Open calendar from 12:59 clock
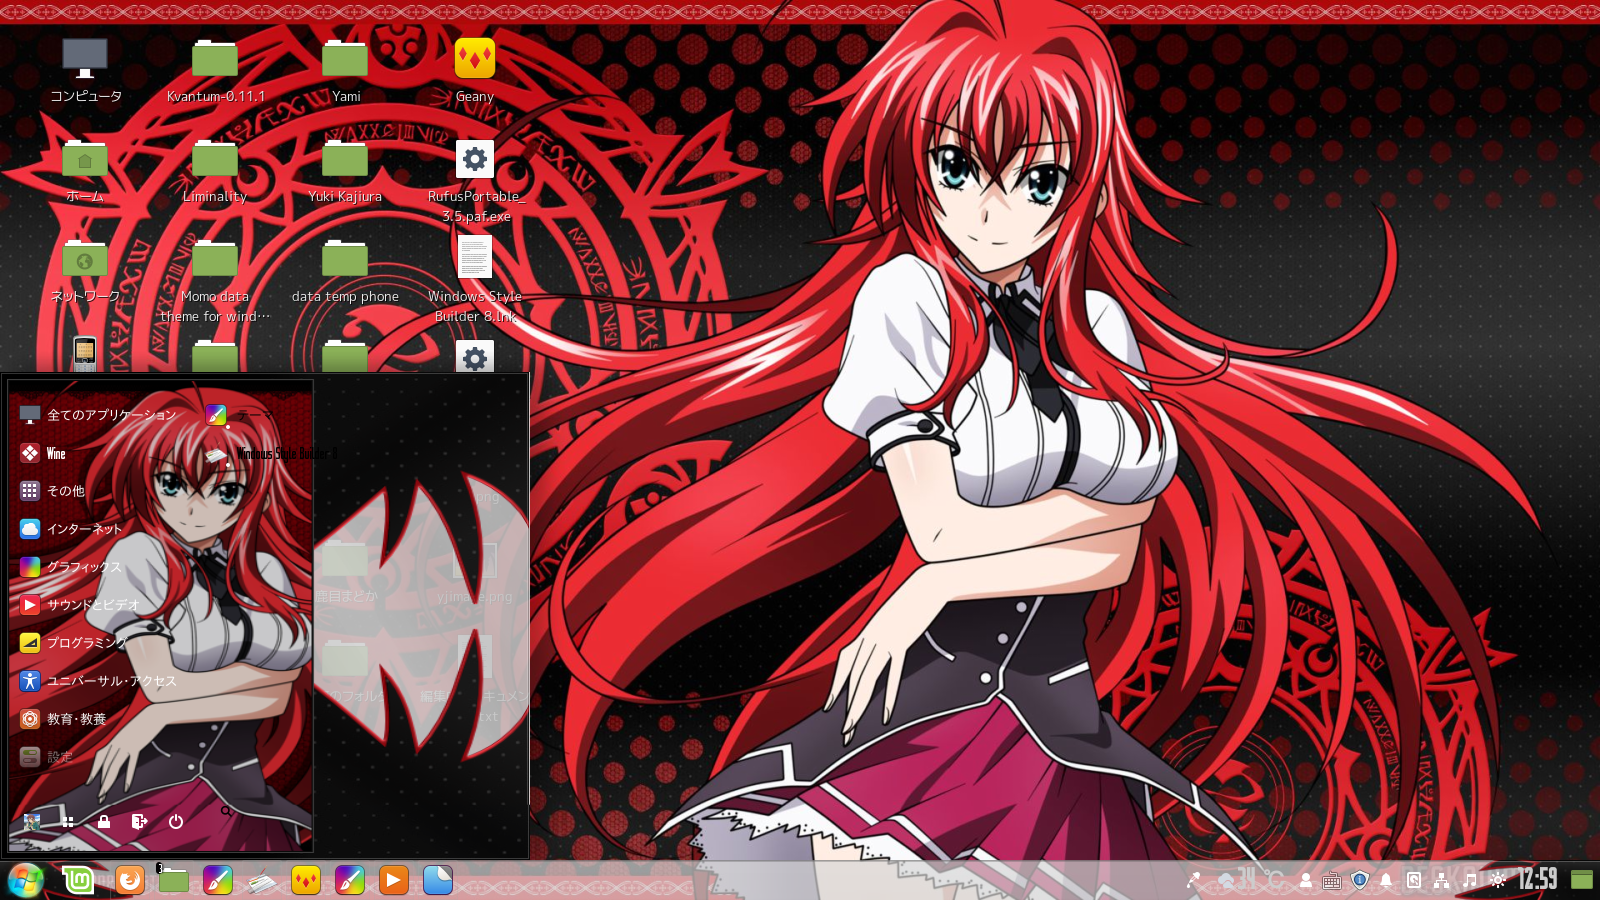Screen dimensions: 1600x900 [x=1537, y=880]
